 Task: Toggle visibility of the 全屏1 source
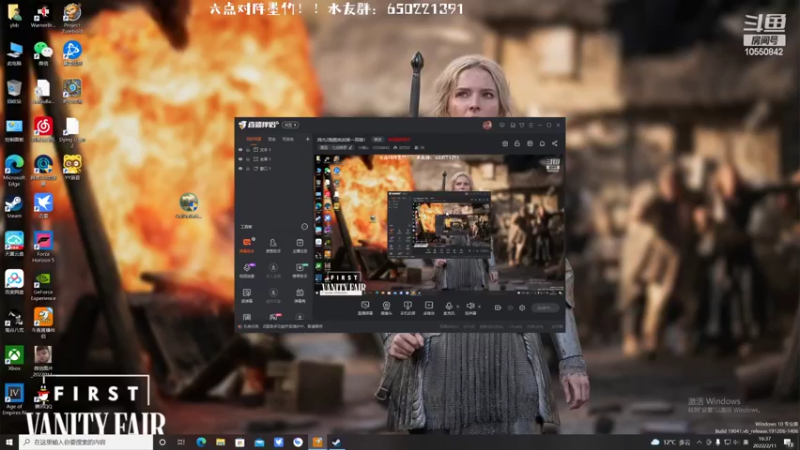point(240,159)
